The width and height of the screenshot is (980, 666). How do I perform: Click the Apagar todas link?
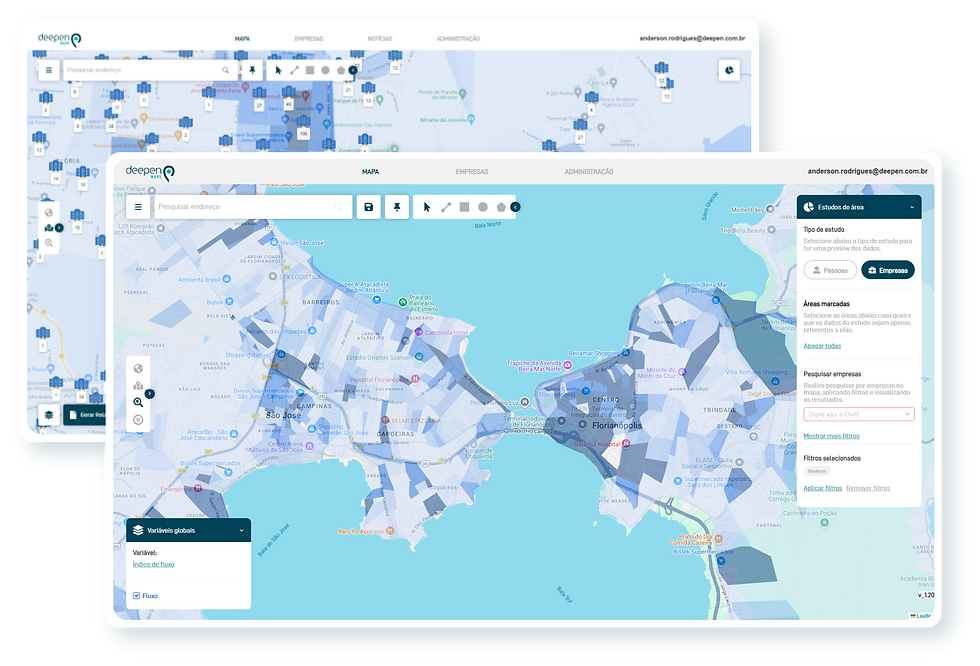point(822,345)
